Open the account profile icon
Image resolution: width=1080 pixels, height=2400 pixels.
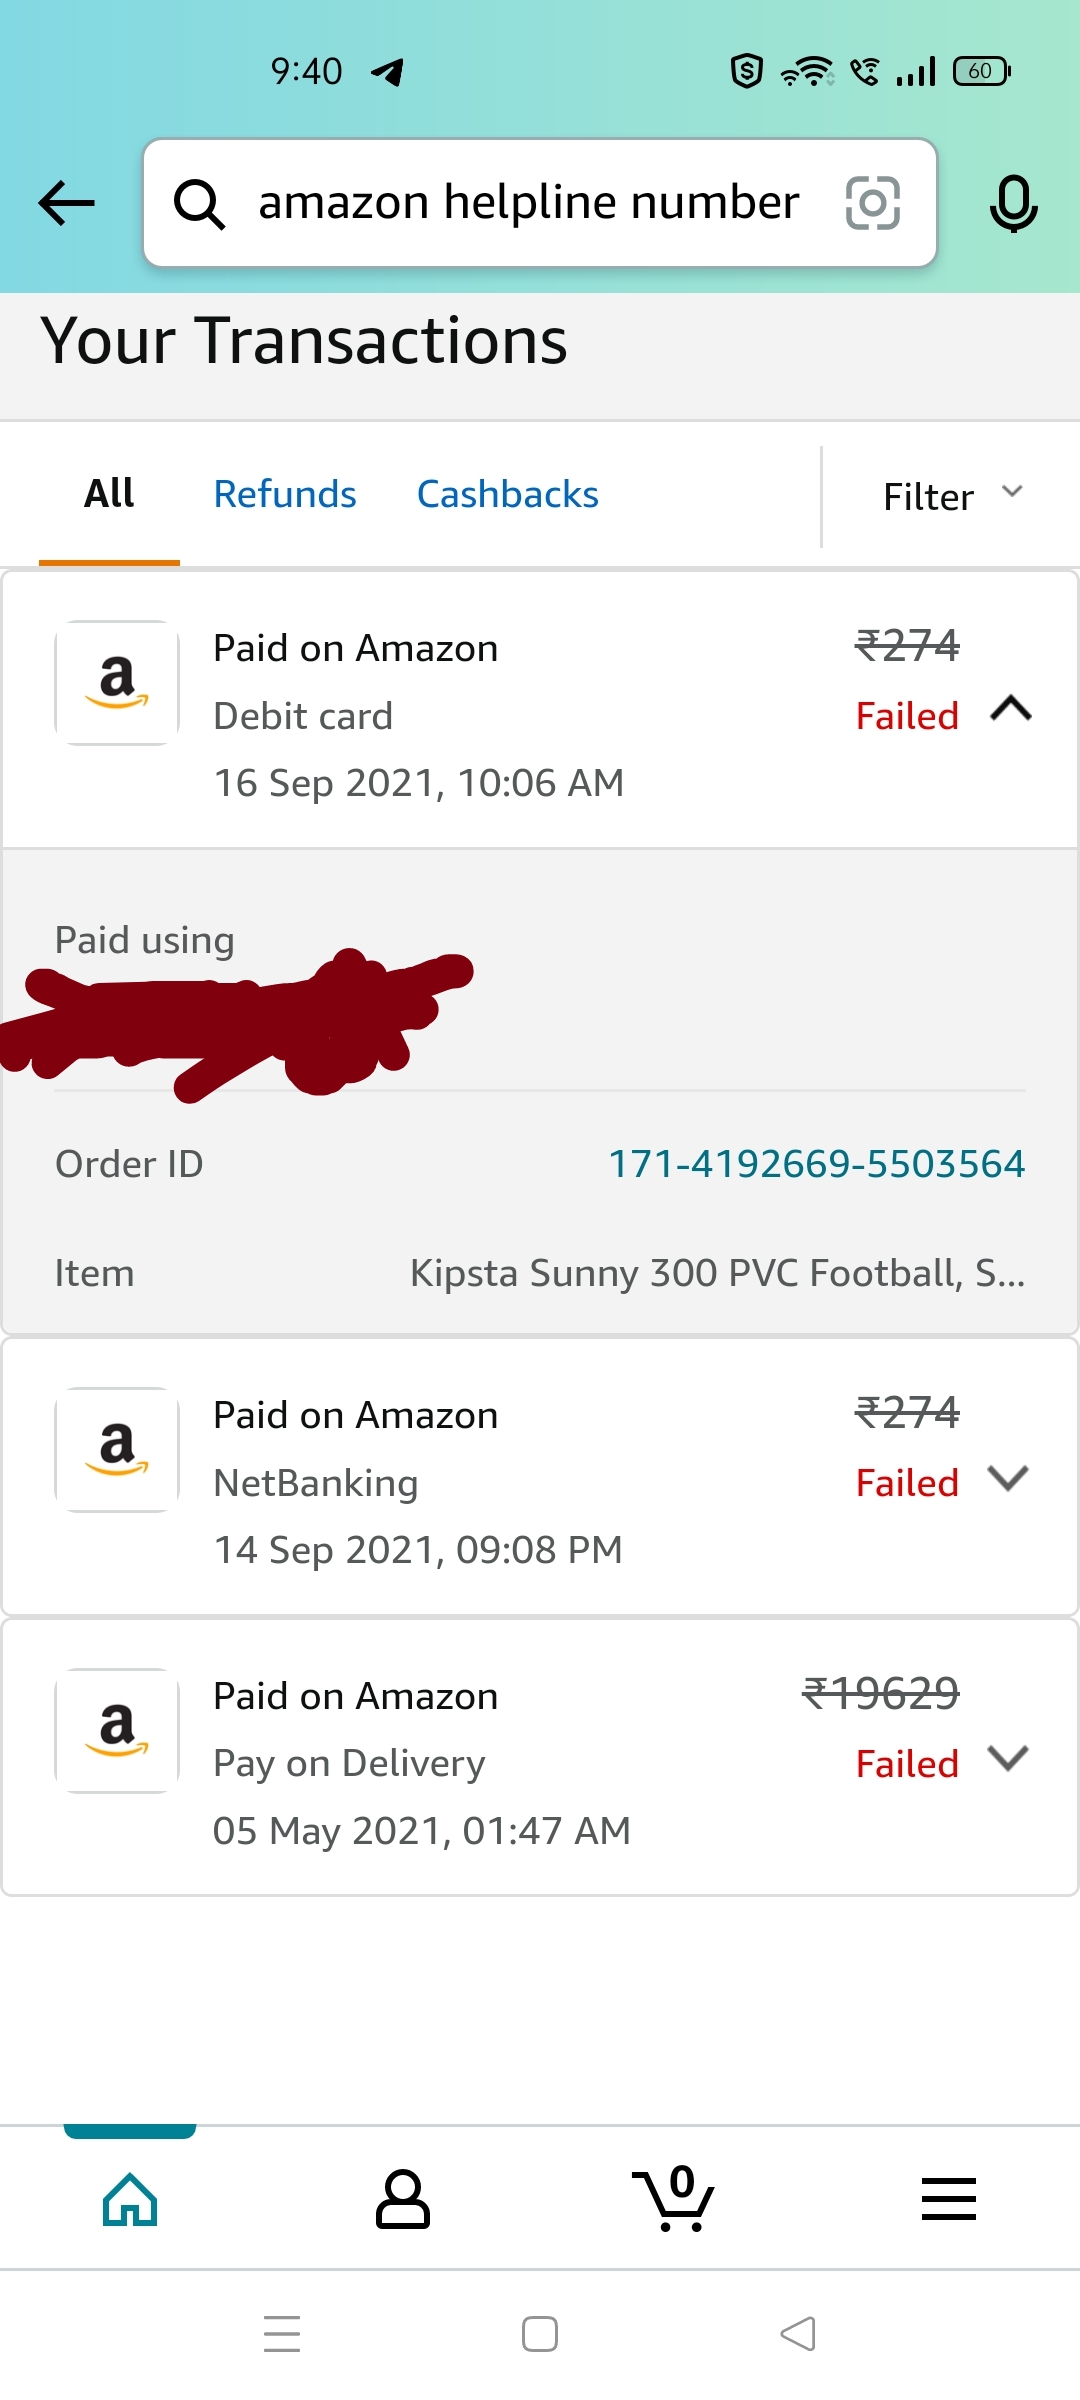point(402,2200)
